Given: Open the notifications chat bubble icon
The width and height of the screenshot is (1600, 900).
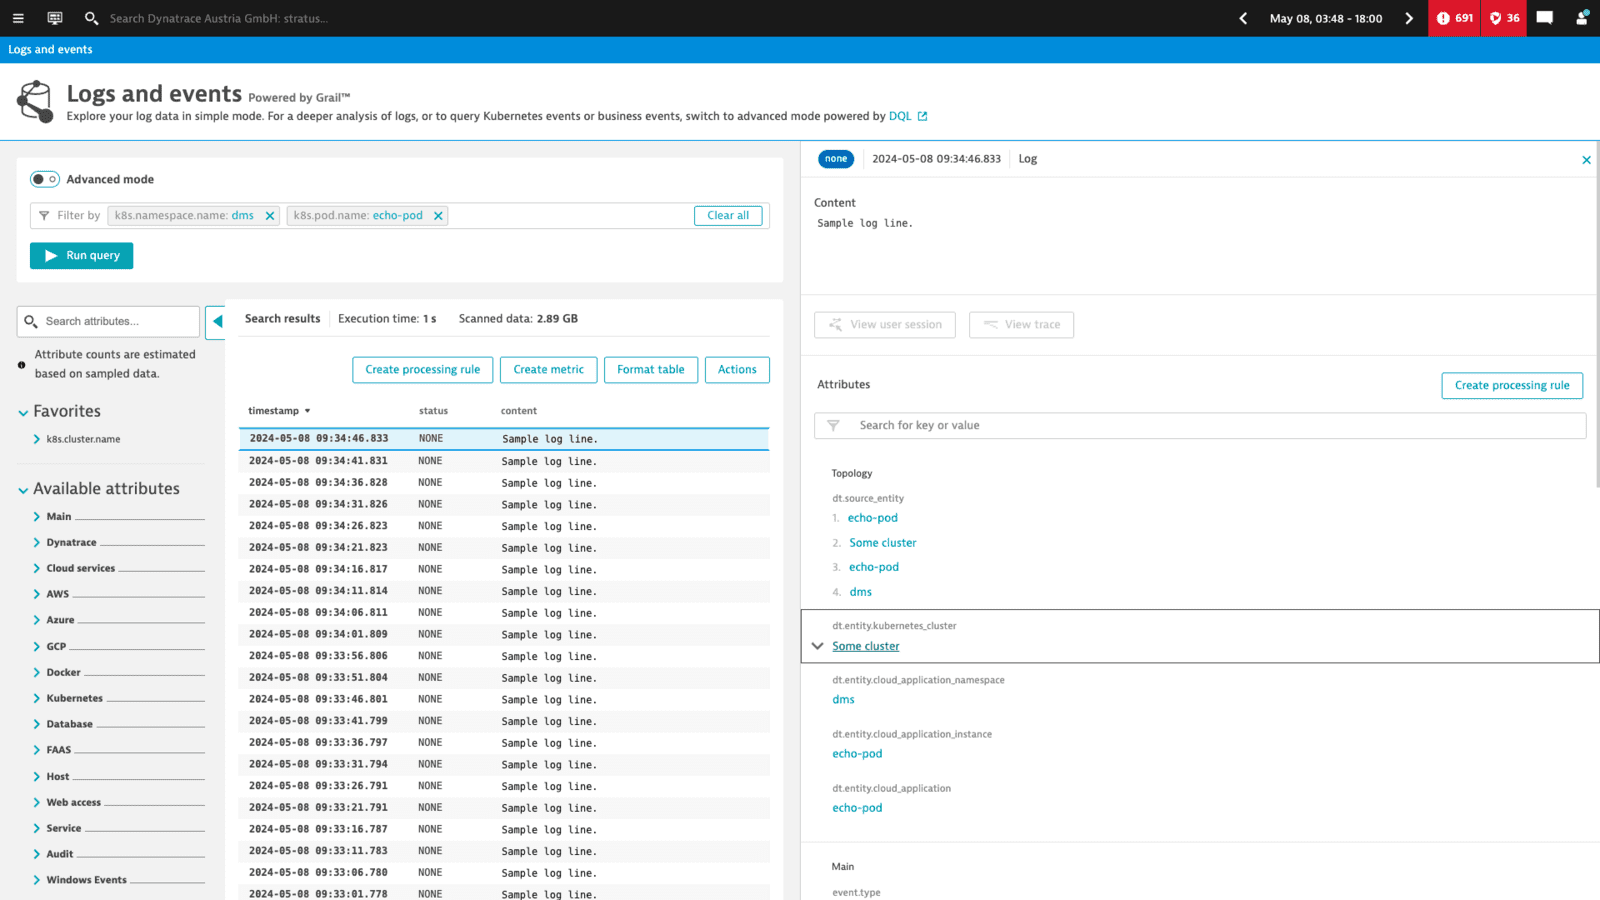Looking at the screenshot, I should click(1545, 18).
